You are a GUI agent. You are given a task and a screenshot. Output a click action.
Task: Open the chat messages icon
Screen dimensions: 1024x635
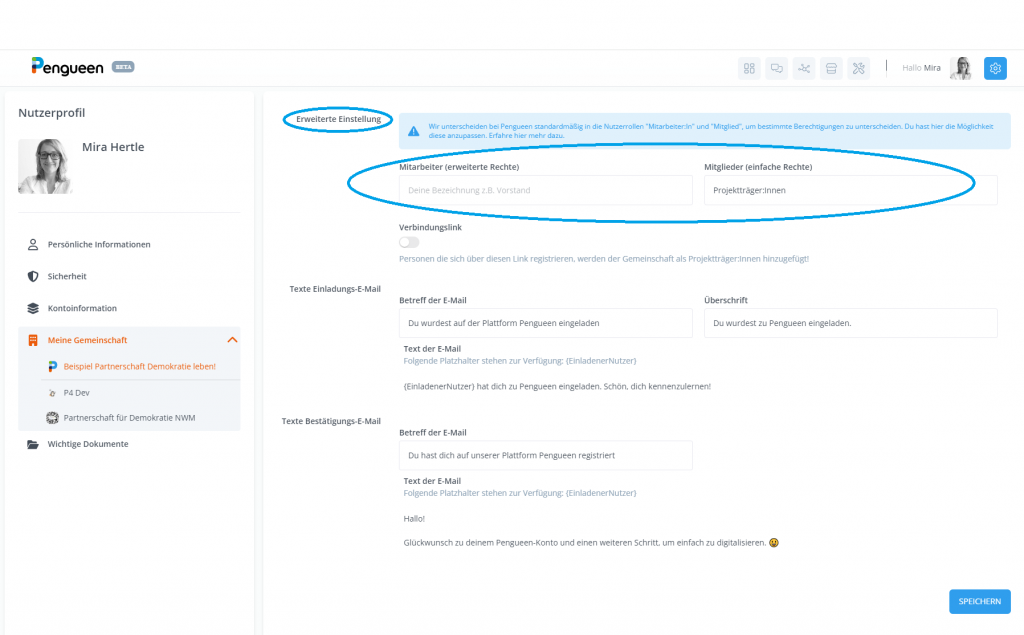coord(777,68)
